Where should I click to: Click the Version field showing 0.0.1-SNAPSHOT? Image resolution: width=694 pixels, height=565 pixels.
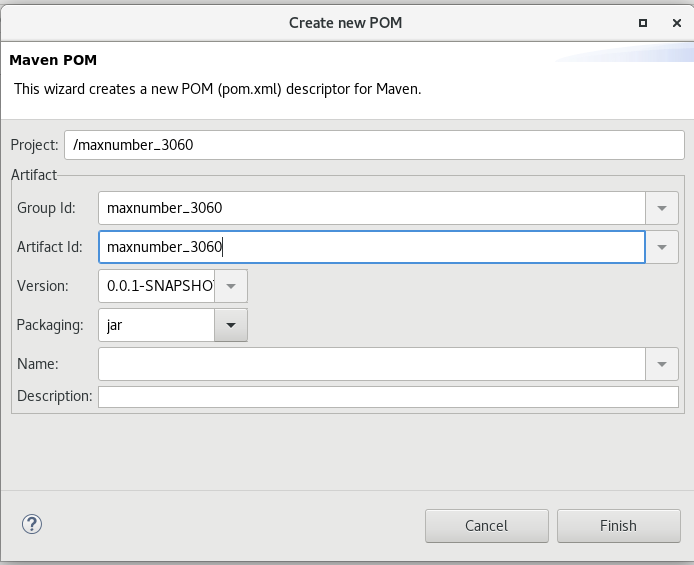click(157, 286)
